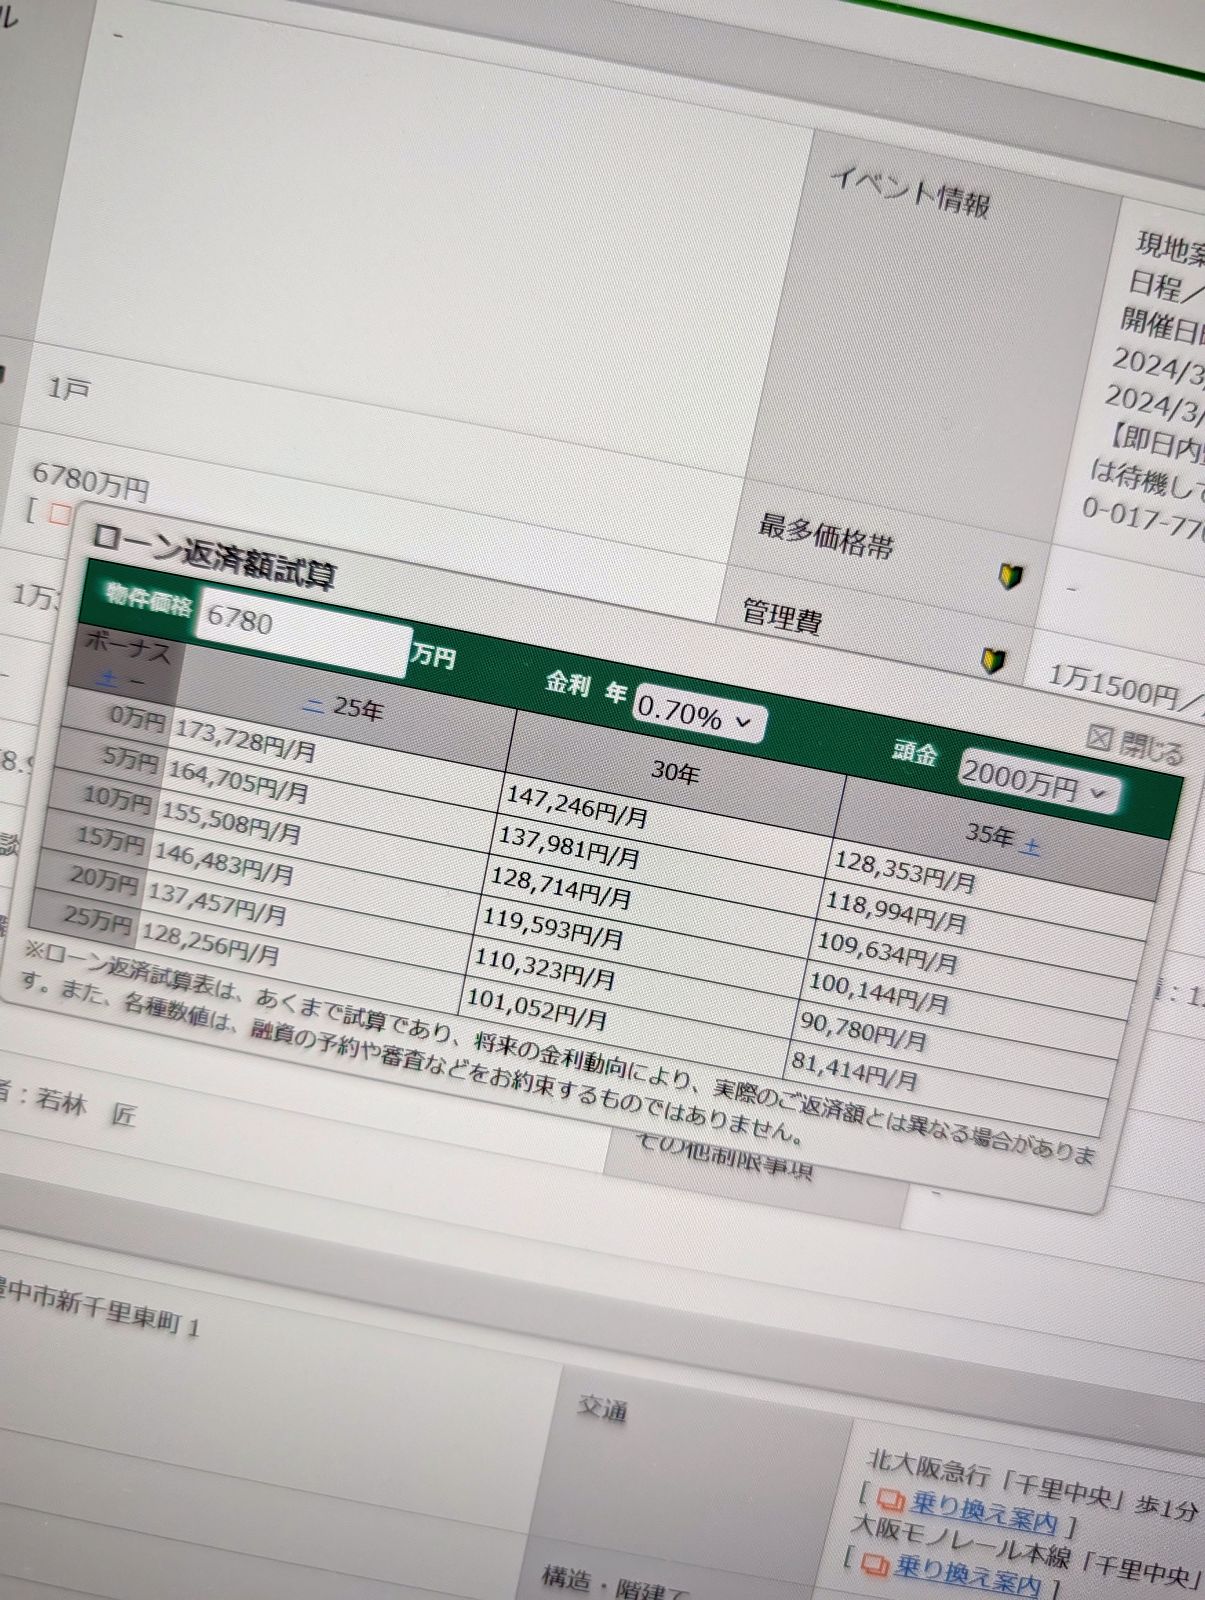Select the 100,144円/月 cell
The image size is (1205, 1600).
tap(878, 992)
